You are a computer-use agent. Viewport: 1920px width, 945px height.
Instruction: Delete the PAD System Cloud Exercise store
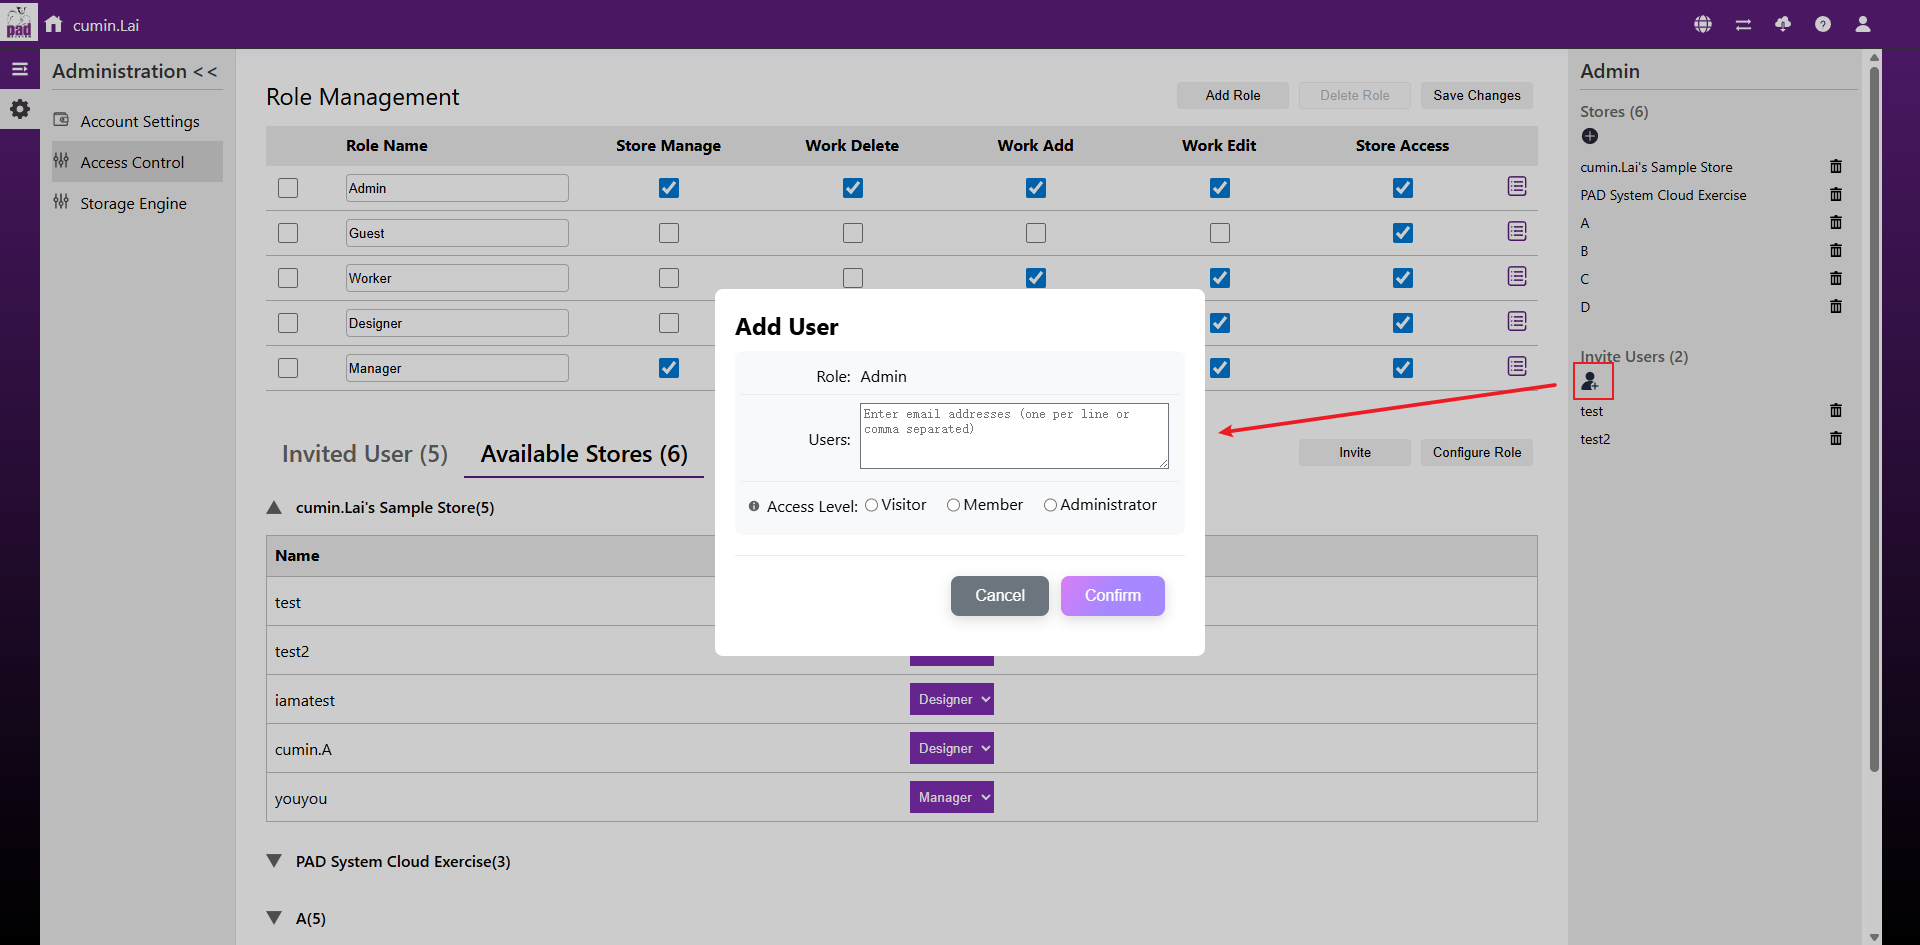pos(1835,195)
